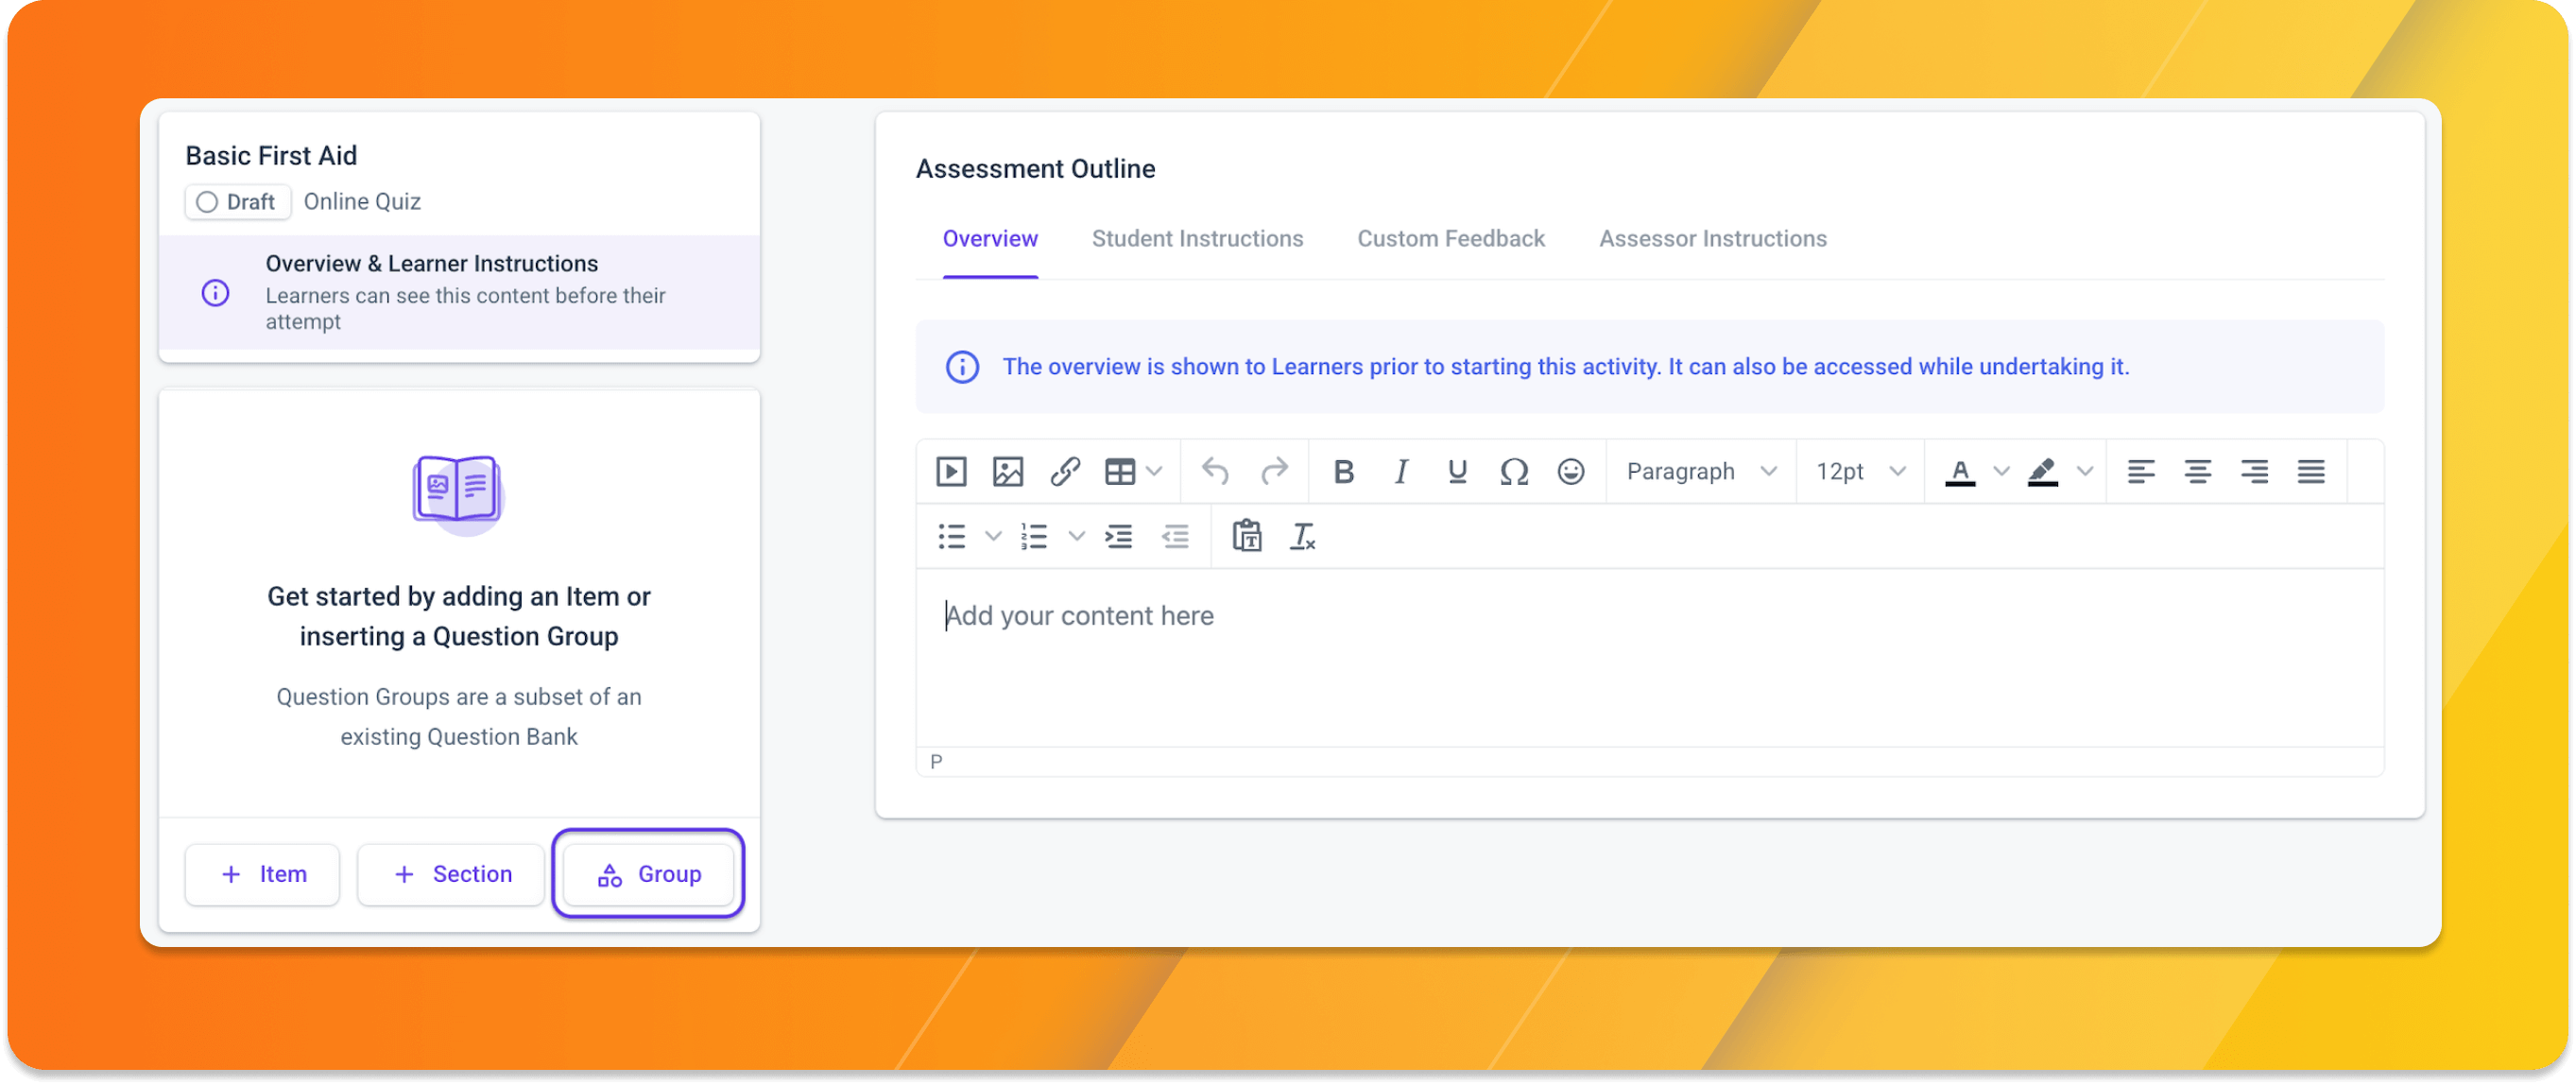Switch to the Overview tab
The width and height of the screenshot is (2576, 1085).
(990, 239)
